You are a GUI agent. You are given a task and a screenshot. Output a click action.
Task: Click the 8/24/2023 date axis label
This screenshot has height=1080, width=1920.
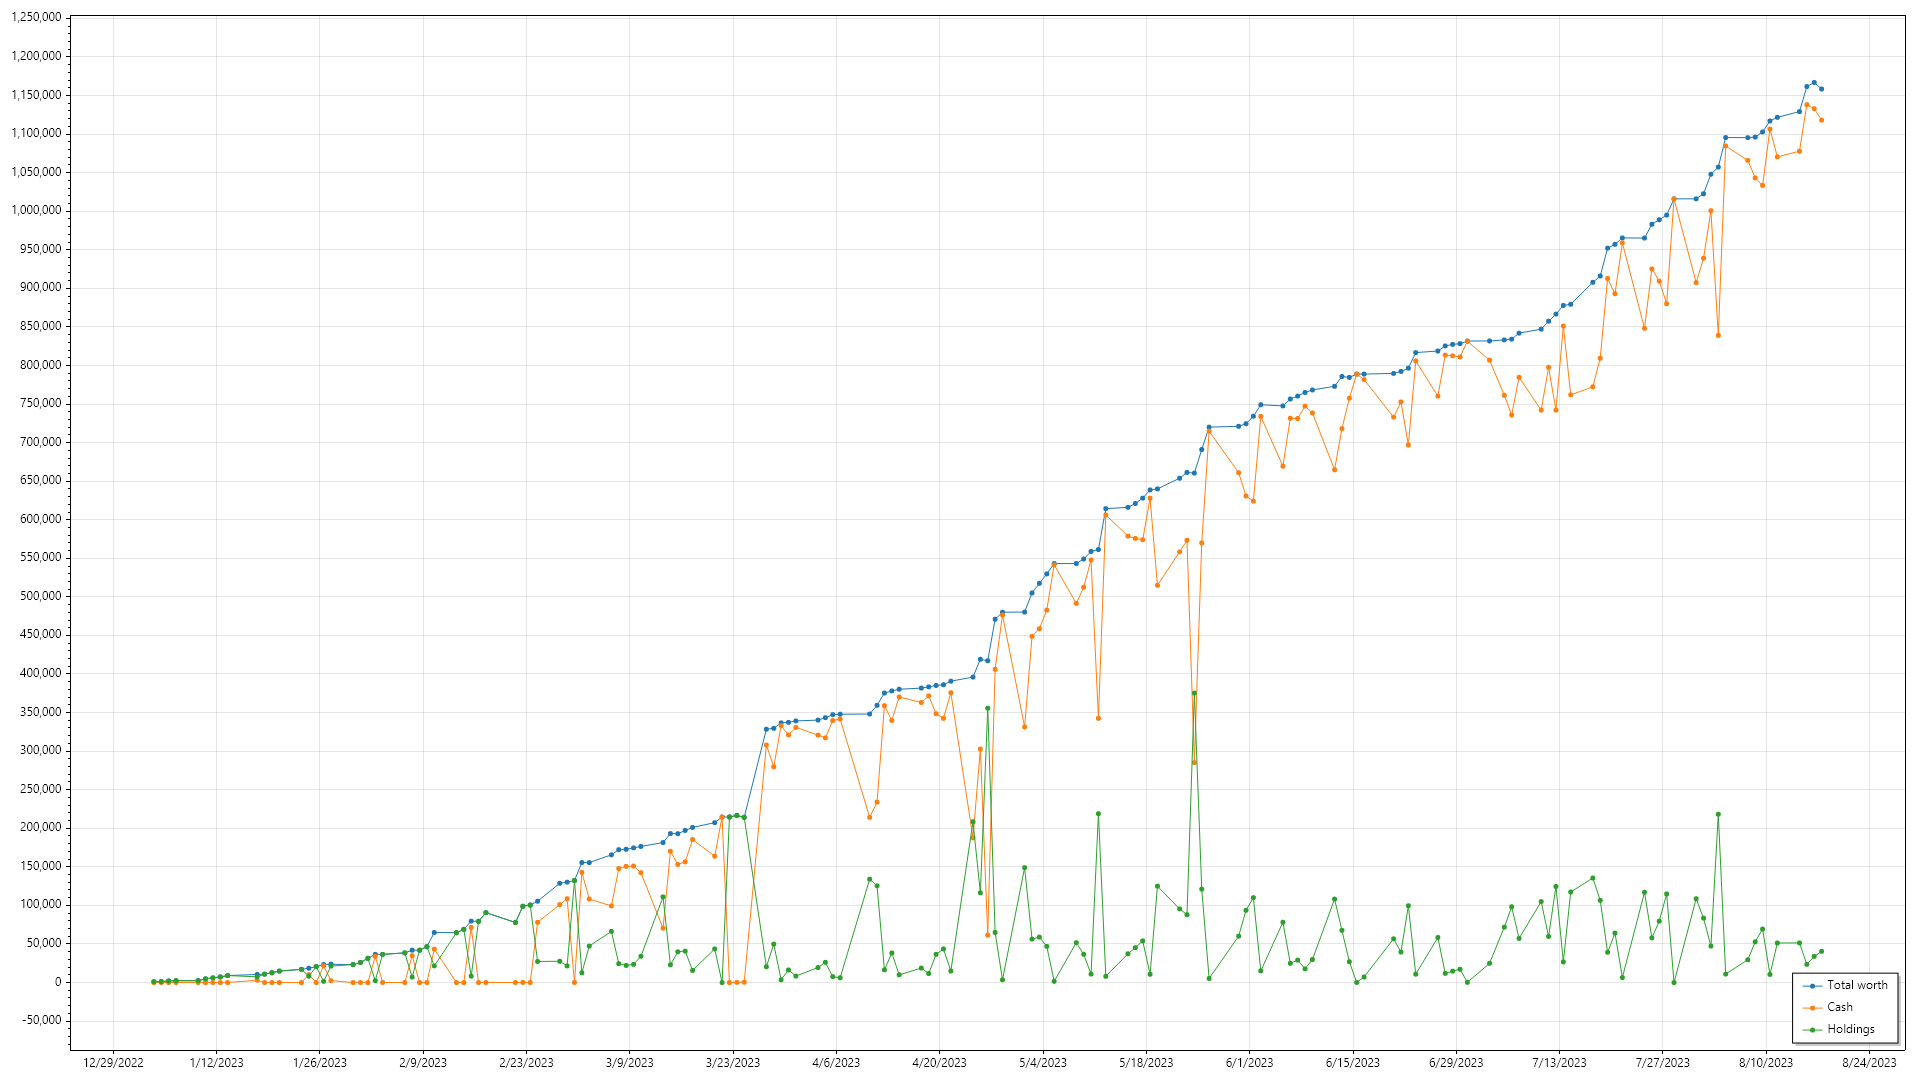1869,1063
